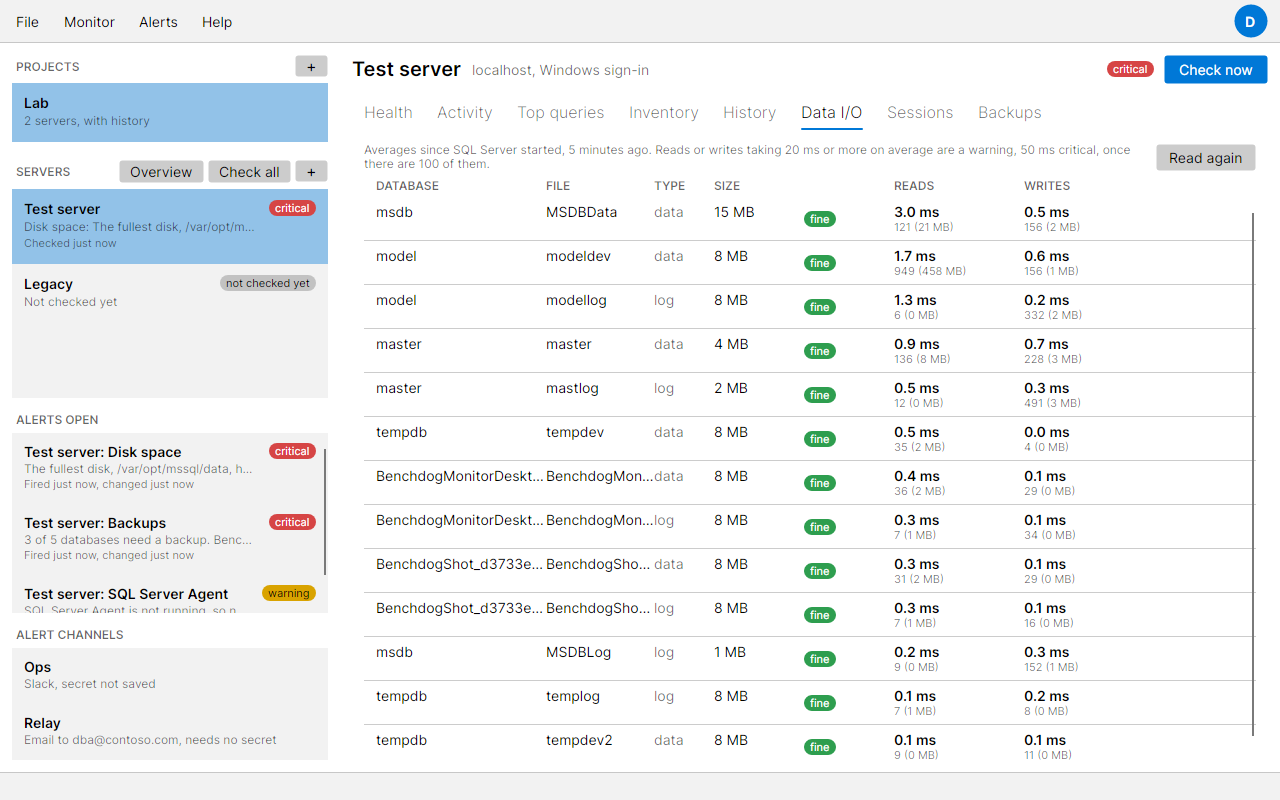Select the Ops alert channel
Viewport: 1280px width, 800px height.
tap(170, 675)
